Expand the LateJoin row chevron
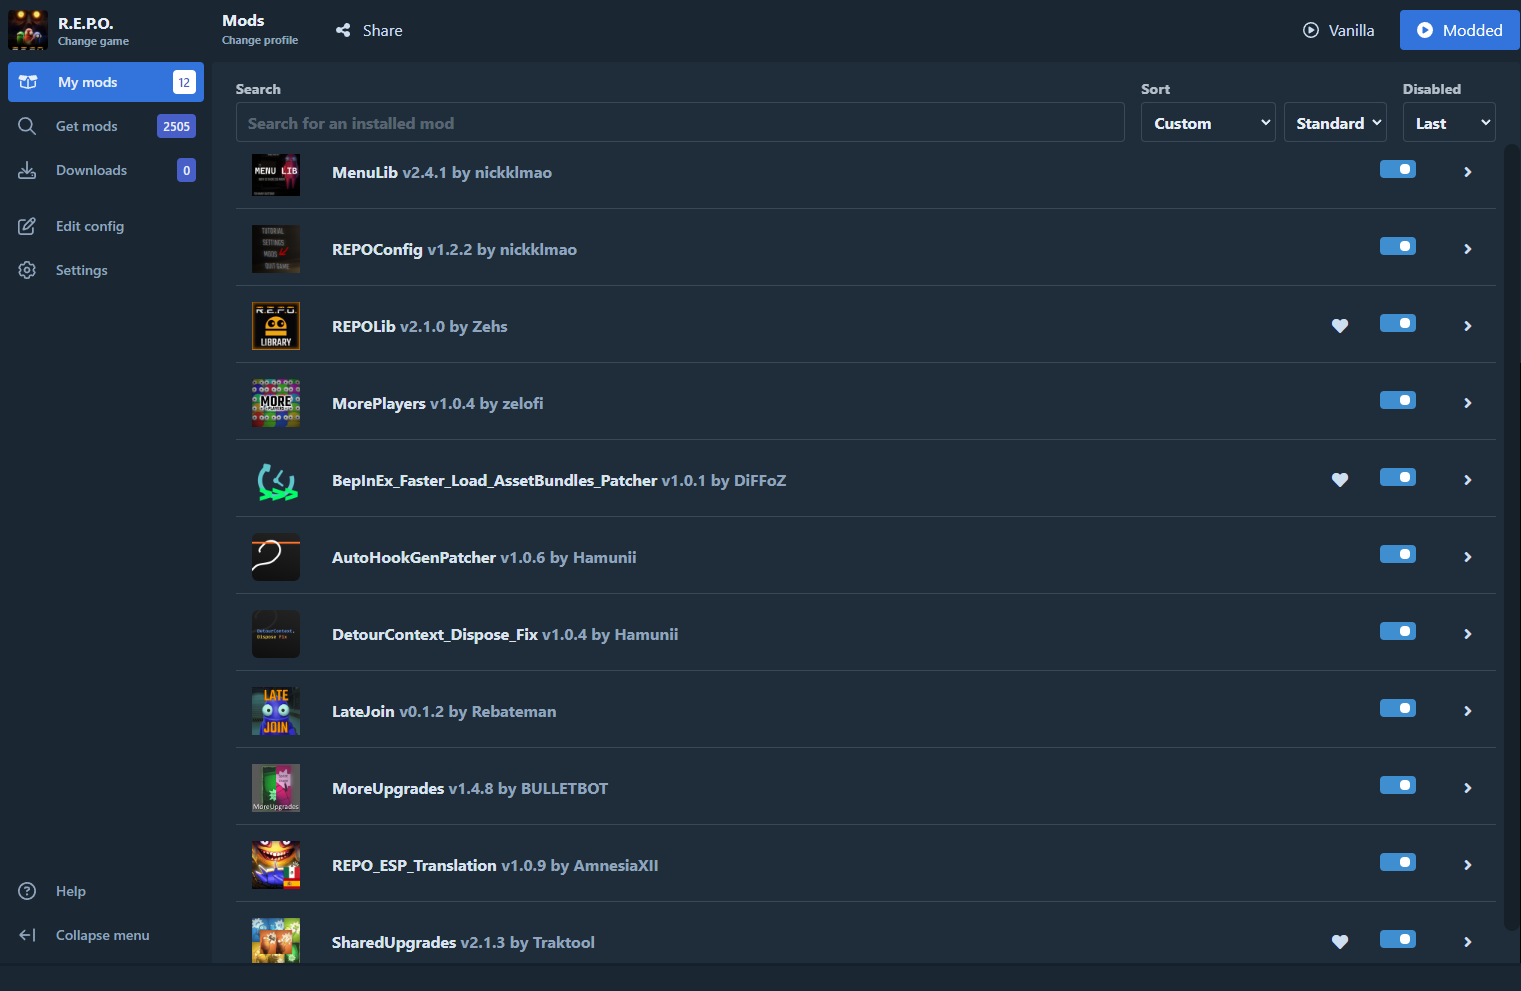The width and height of the screenshot is (1521, 991). pyautogui.click(x=1468, y=711)
